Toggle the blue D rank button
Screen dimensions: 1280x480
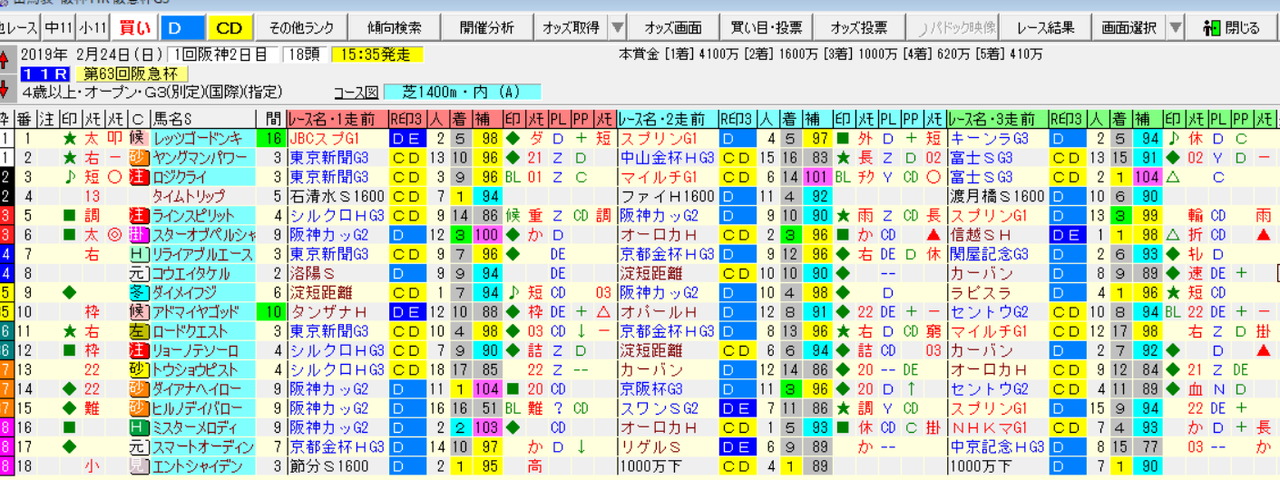point(183,27)
